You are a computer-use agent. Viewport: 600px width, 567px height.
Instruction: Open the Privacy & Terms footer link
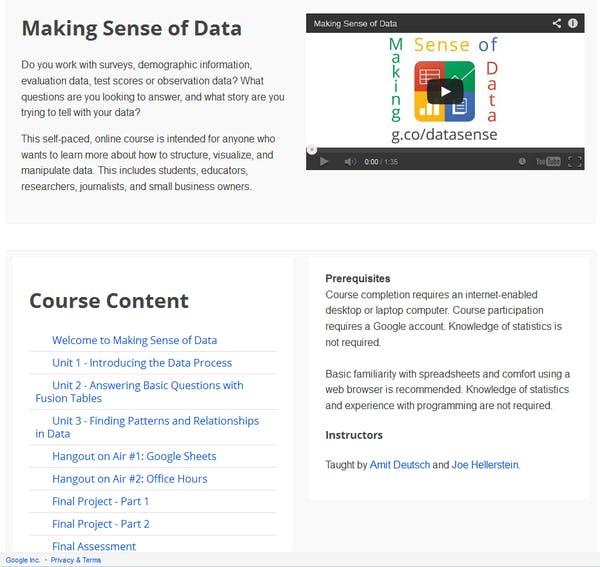point(76,560)
